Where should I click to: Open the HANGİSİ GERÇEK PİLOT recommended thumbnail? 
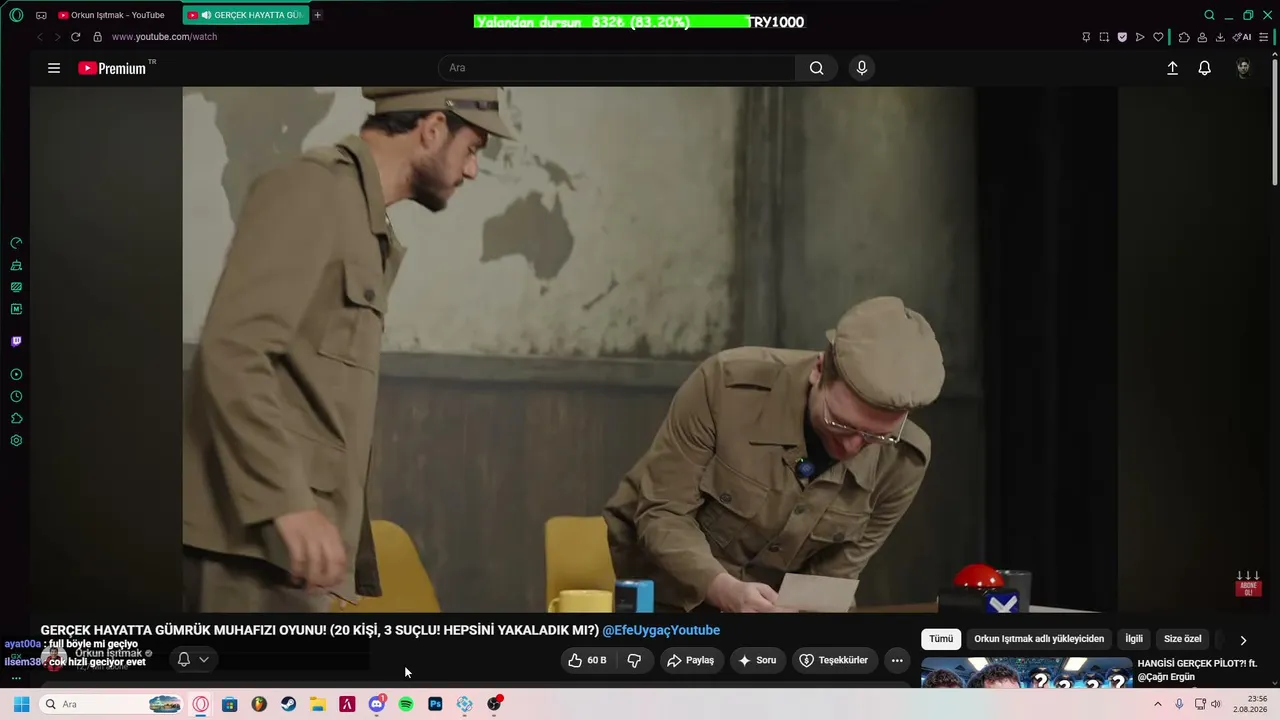(x=1027, y=672)
